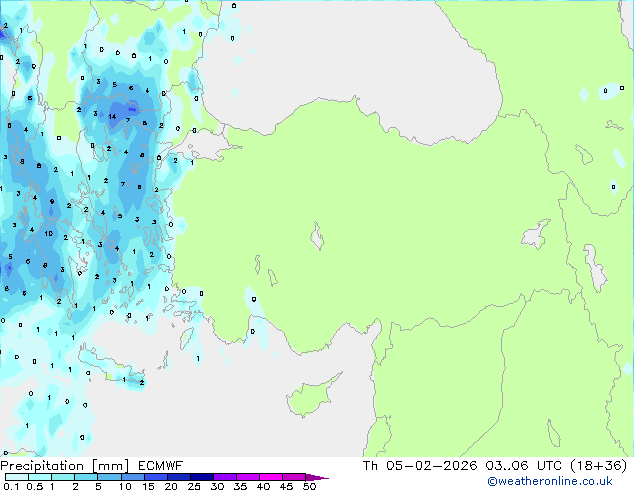Select the '[mm]' unit label
Viewport: 634px width, 490px height.
(x=111, y=466)
